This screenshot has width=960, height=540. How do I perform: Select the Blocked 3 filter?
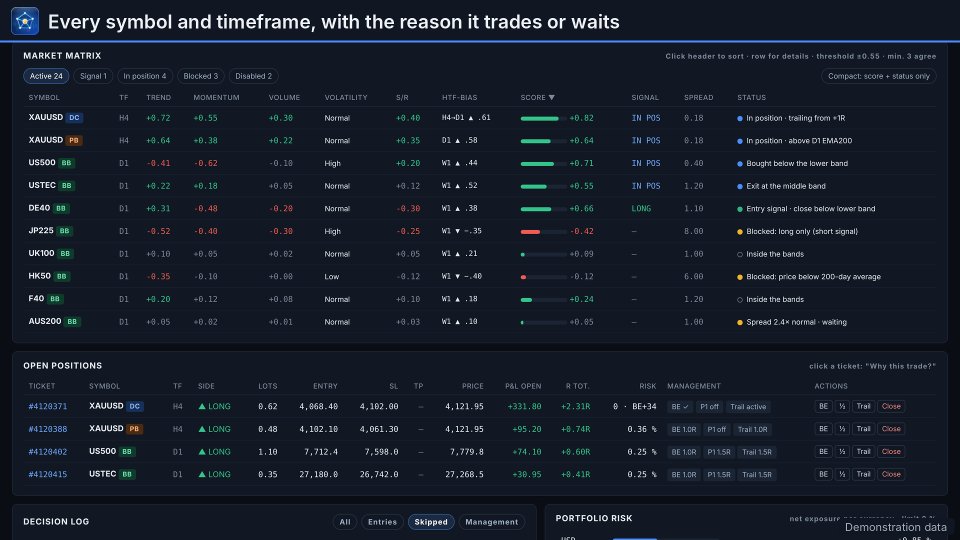[x=200, y=76]
